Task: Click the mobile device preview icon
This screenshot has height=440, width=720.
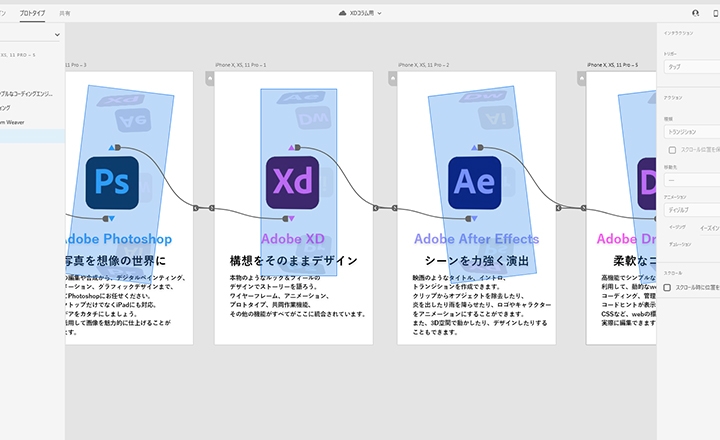Action: click(x=716, y=13)
